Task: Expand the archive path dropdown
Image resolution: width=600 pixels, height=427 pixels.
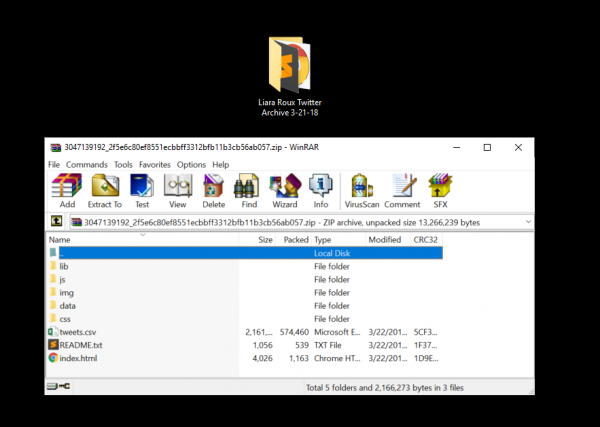Action: [x=523, y=222]
